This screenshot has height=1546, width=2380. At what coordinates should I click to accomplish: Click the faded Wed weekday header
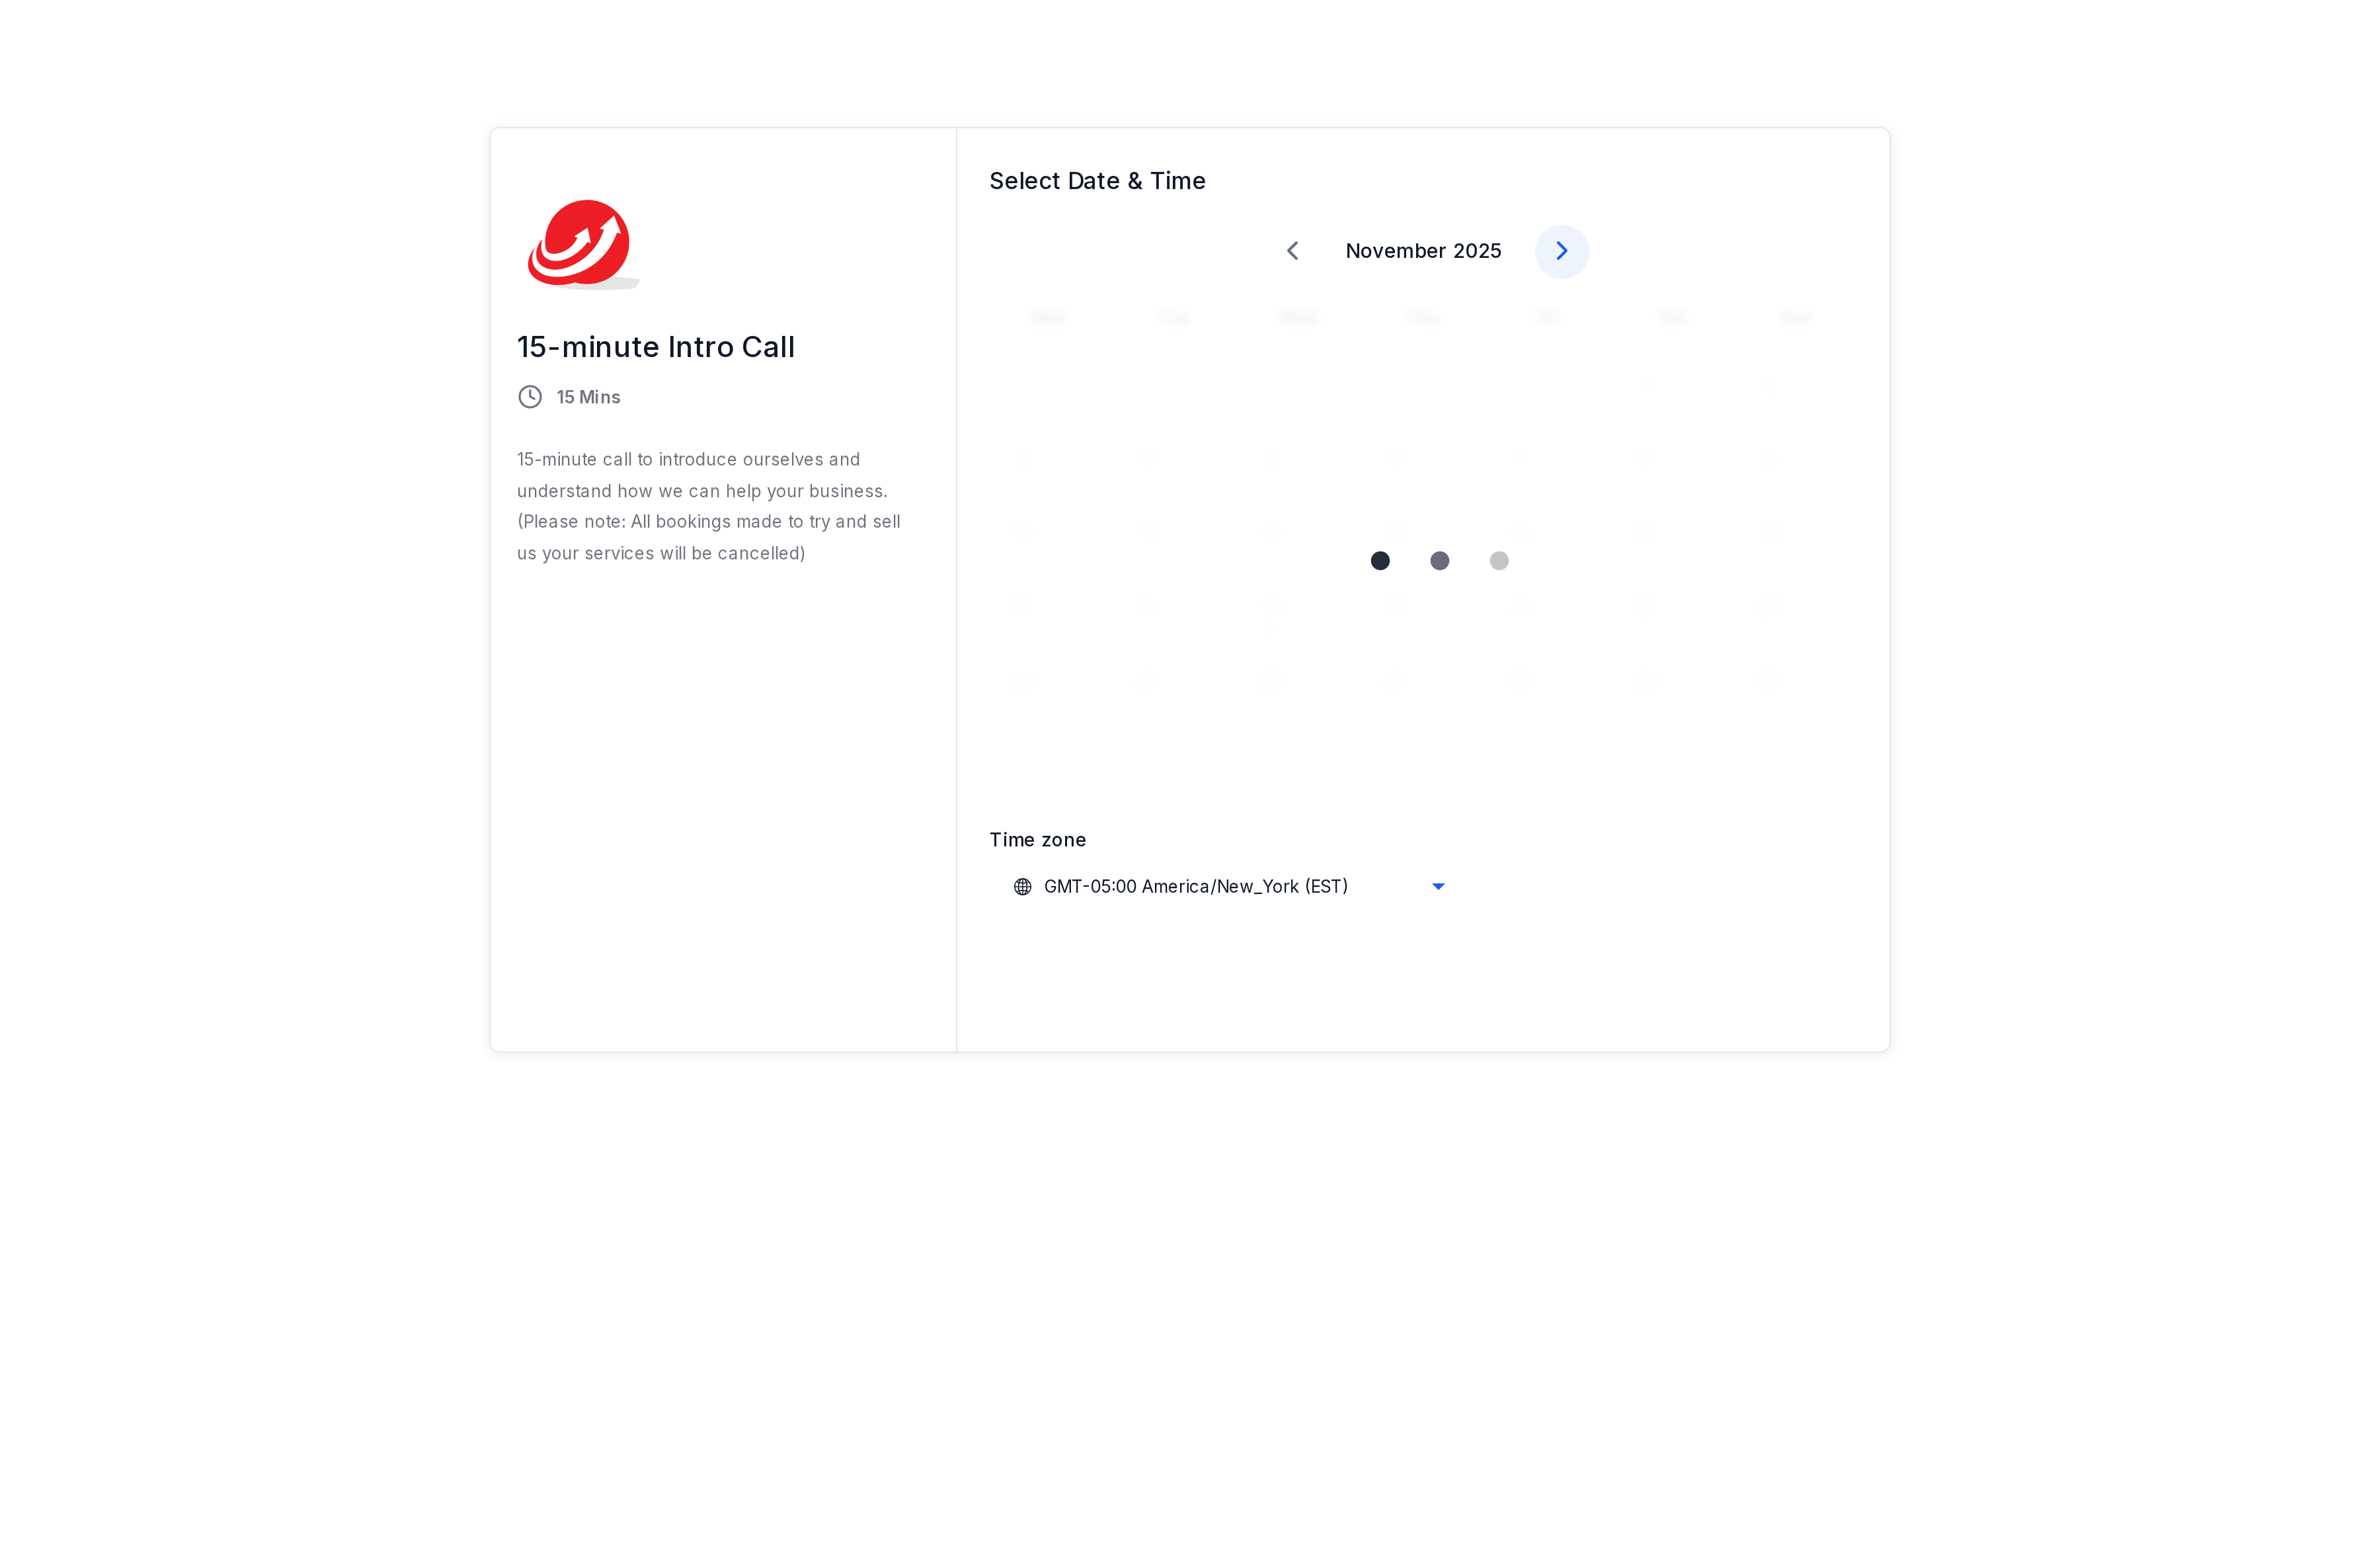pyautogui.click(x=1298, y=318)
